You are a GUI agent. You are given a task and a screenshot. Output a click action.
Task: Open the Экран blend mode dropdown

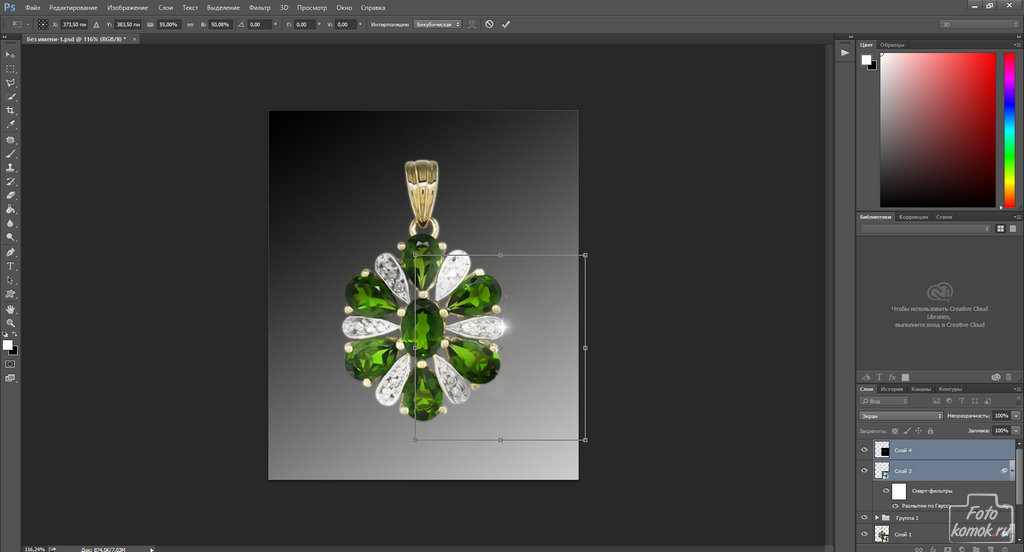900,415
